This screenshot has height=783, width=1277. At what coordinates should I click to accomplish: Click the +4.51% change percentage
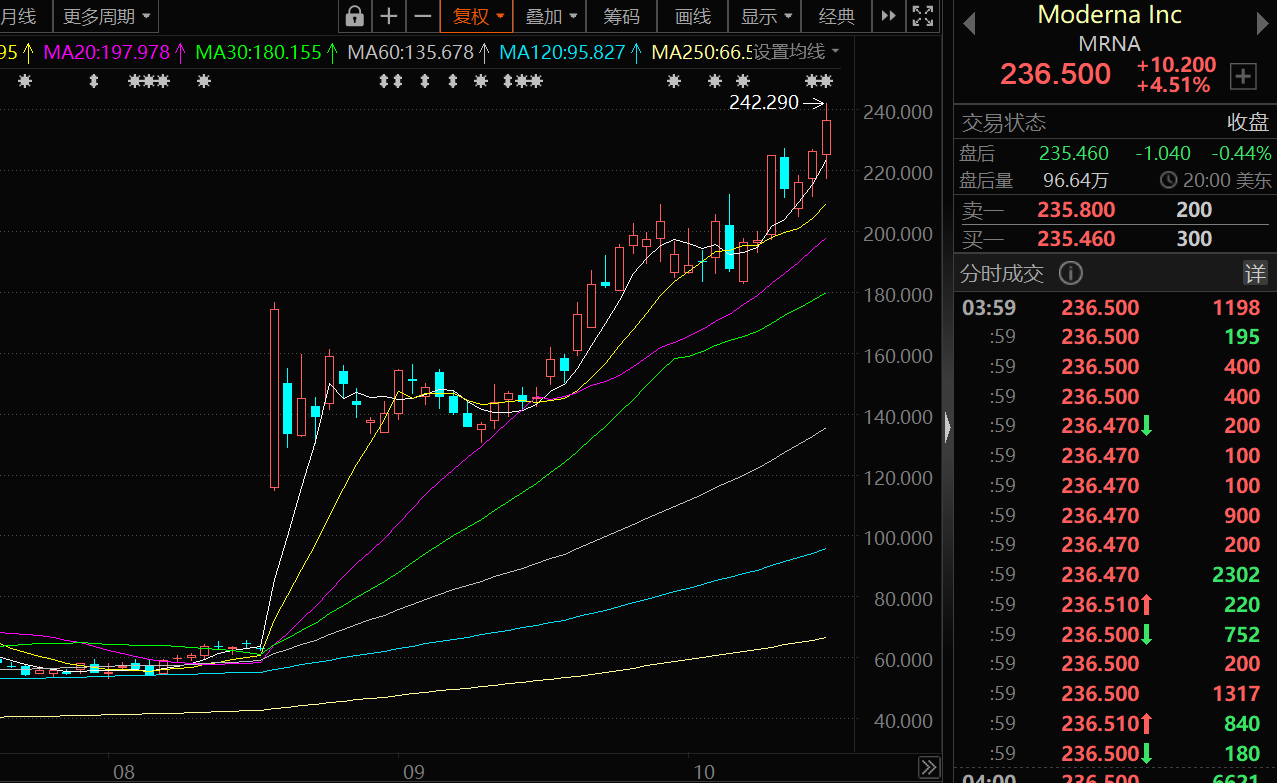click(x=1173, y=85)
